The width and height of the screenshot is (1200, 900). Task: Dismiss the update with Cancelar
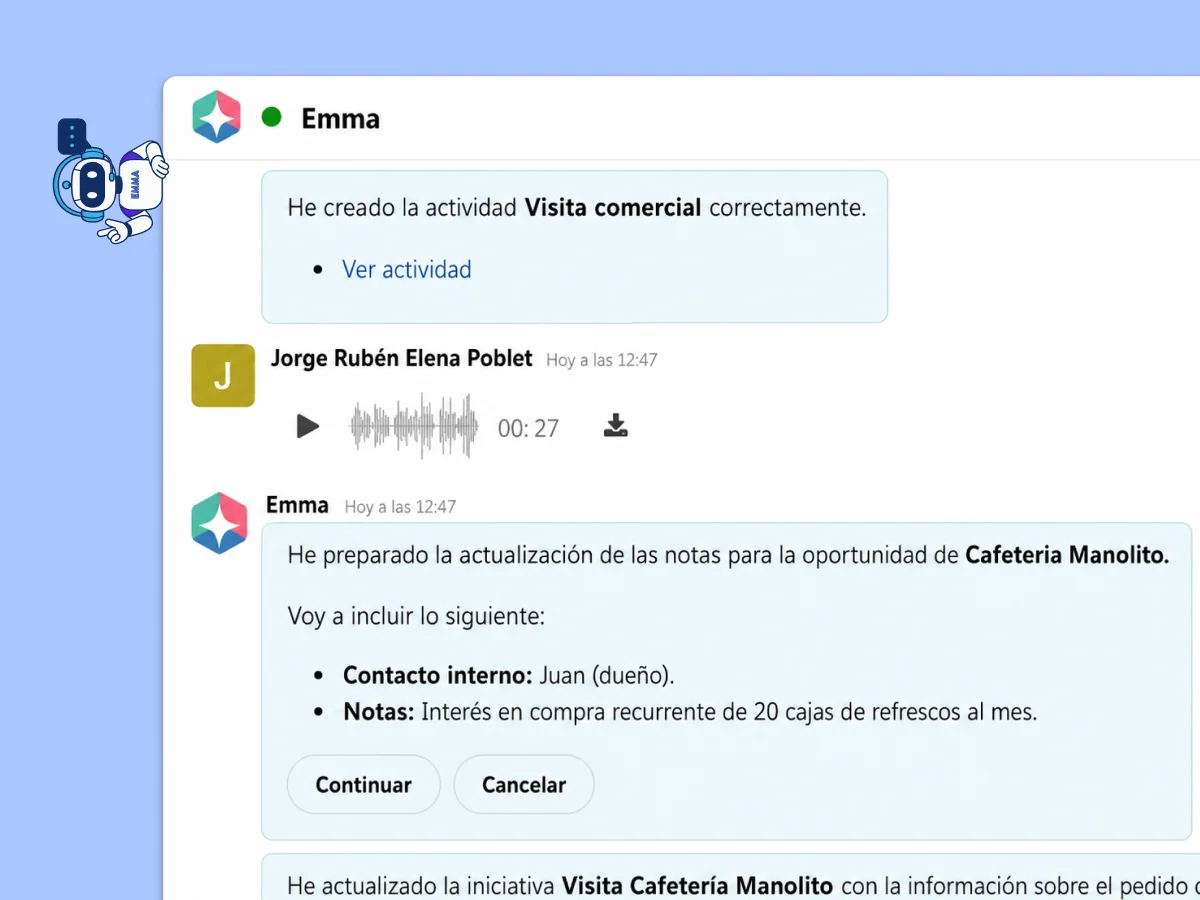coord(524,785)
